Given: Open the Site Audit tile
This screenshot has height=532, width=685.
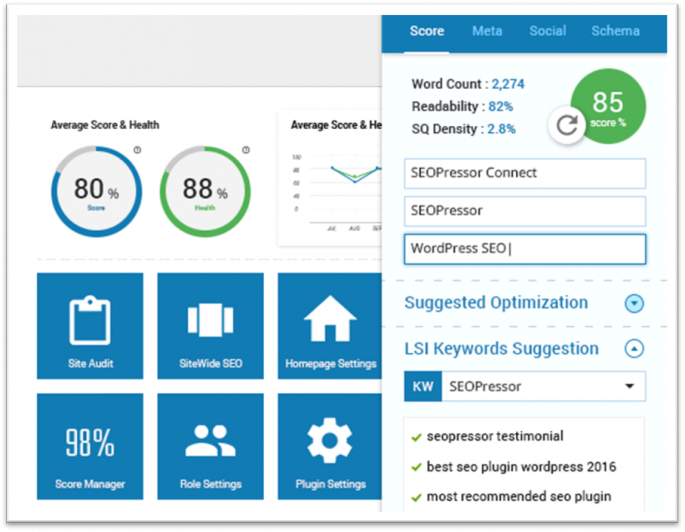Looking at the screenshot, I should [x=90, y=326].
